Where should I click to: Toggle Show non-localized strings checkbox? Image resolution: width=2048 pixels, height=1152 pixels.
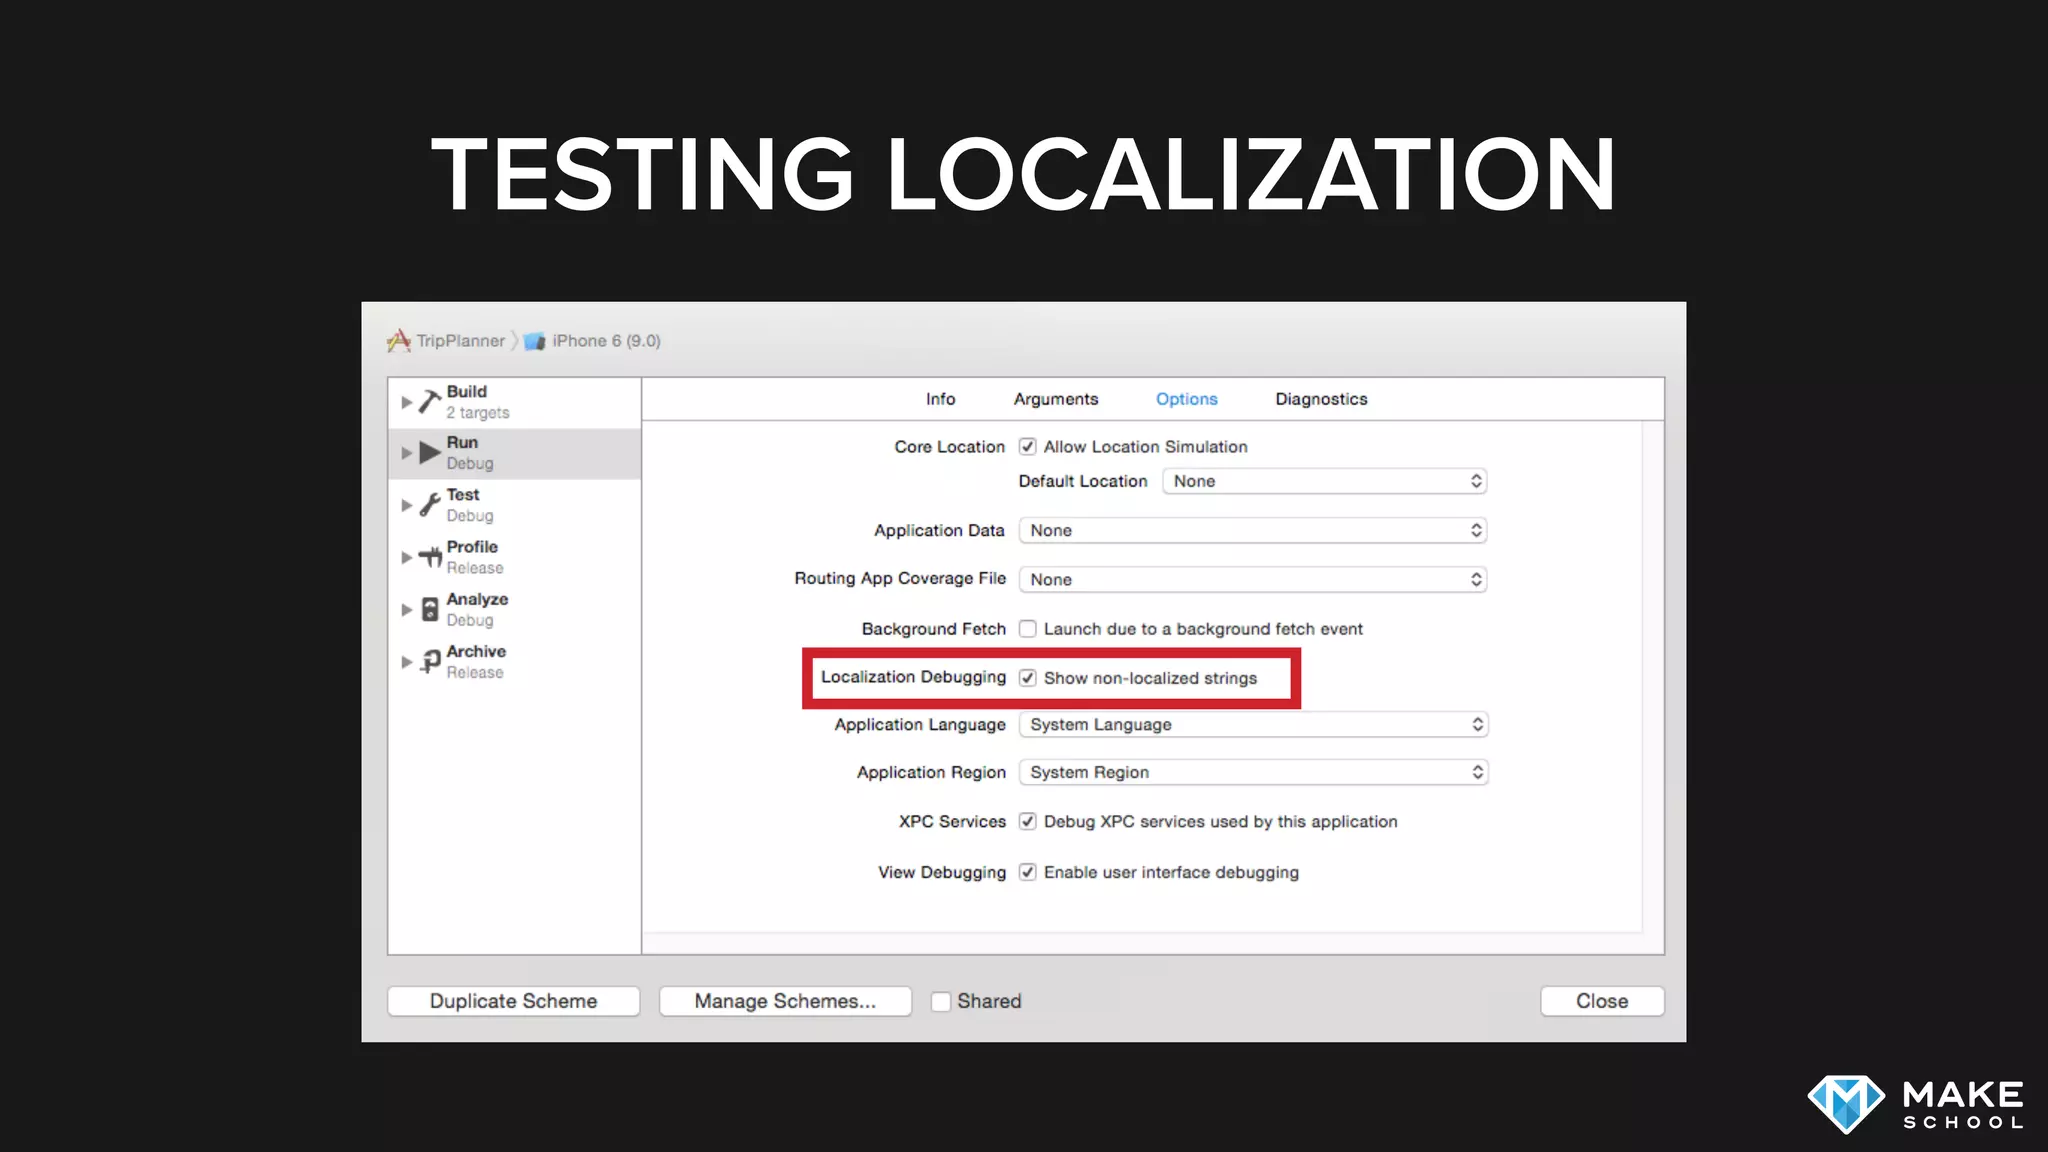coord(1027,678)
